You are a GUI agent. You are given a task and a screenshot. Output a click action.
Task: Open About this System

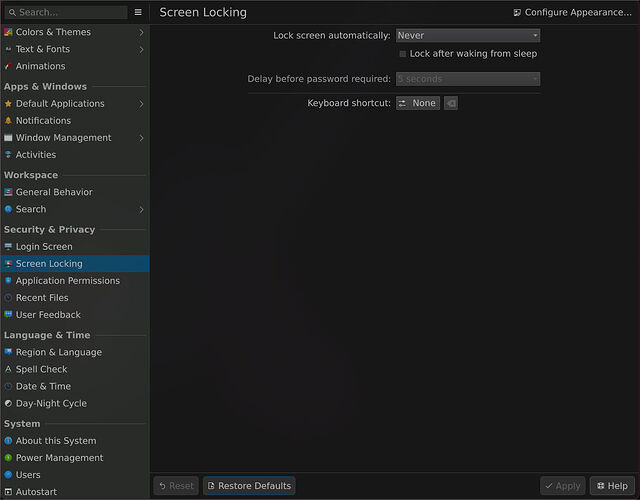coord(75,441)
